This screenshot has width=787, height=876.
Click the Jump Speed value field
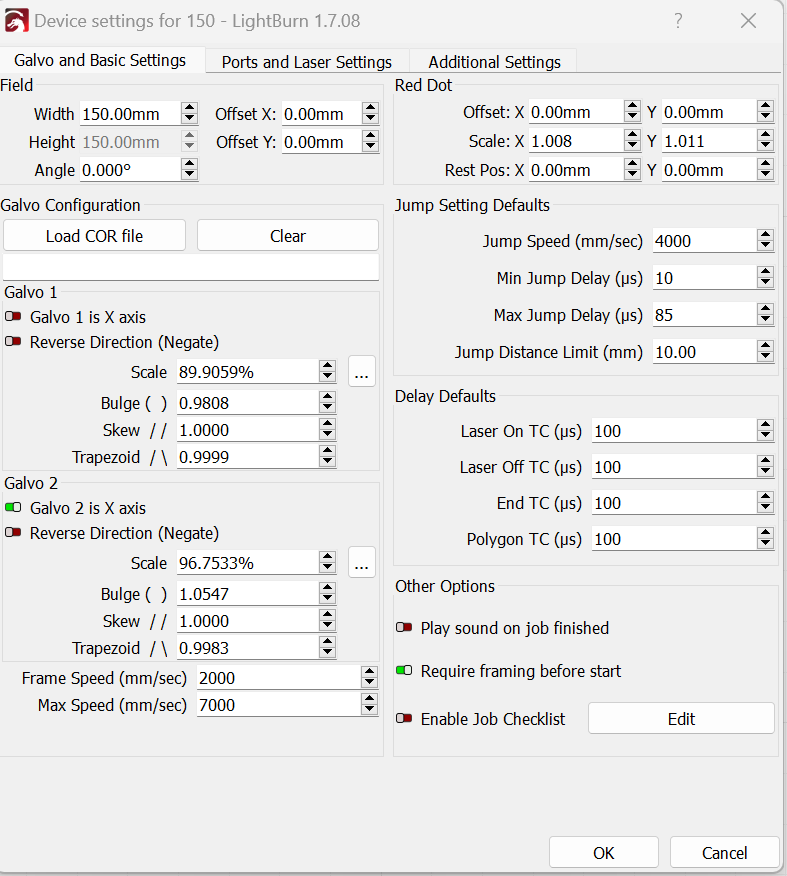pos(705,241)
